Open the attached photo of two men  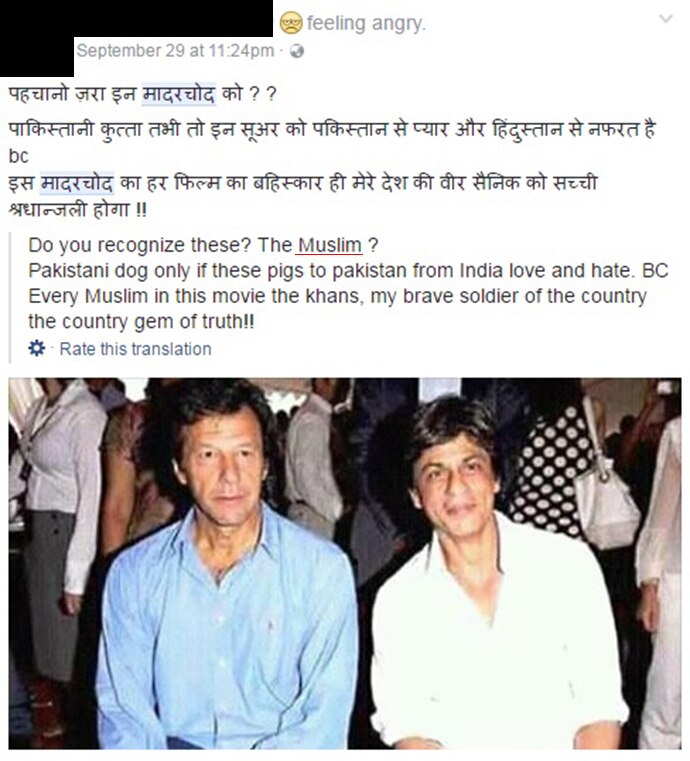[345, 563]
